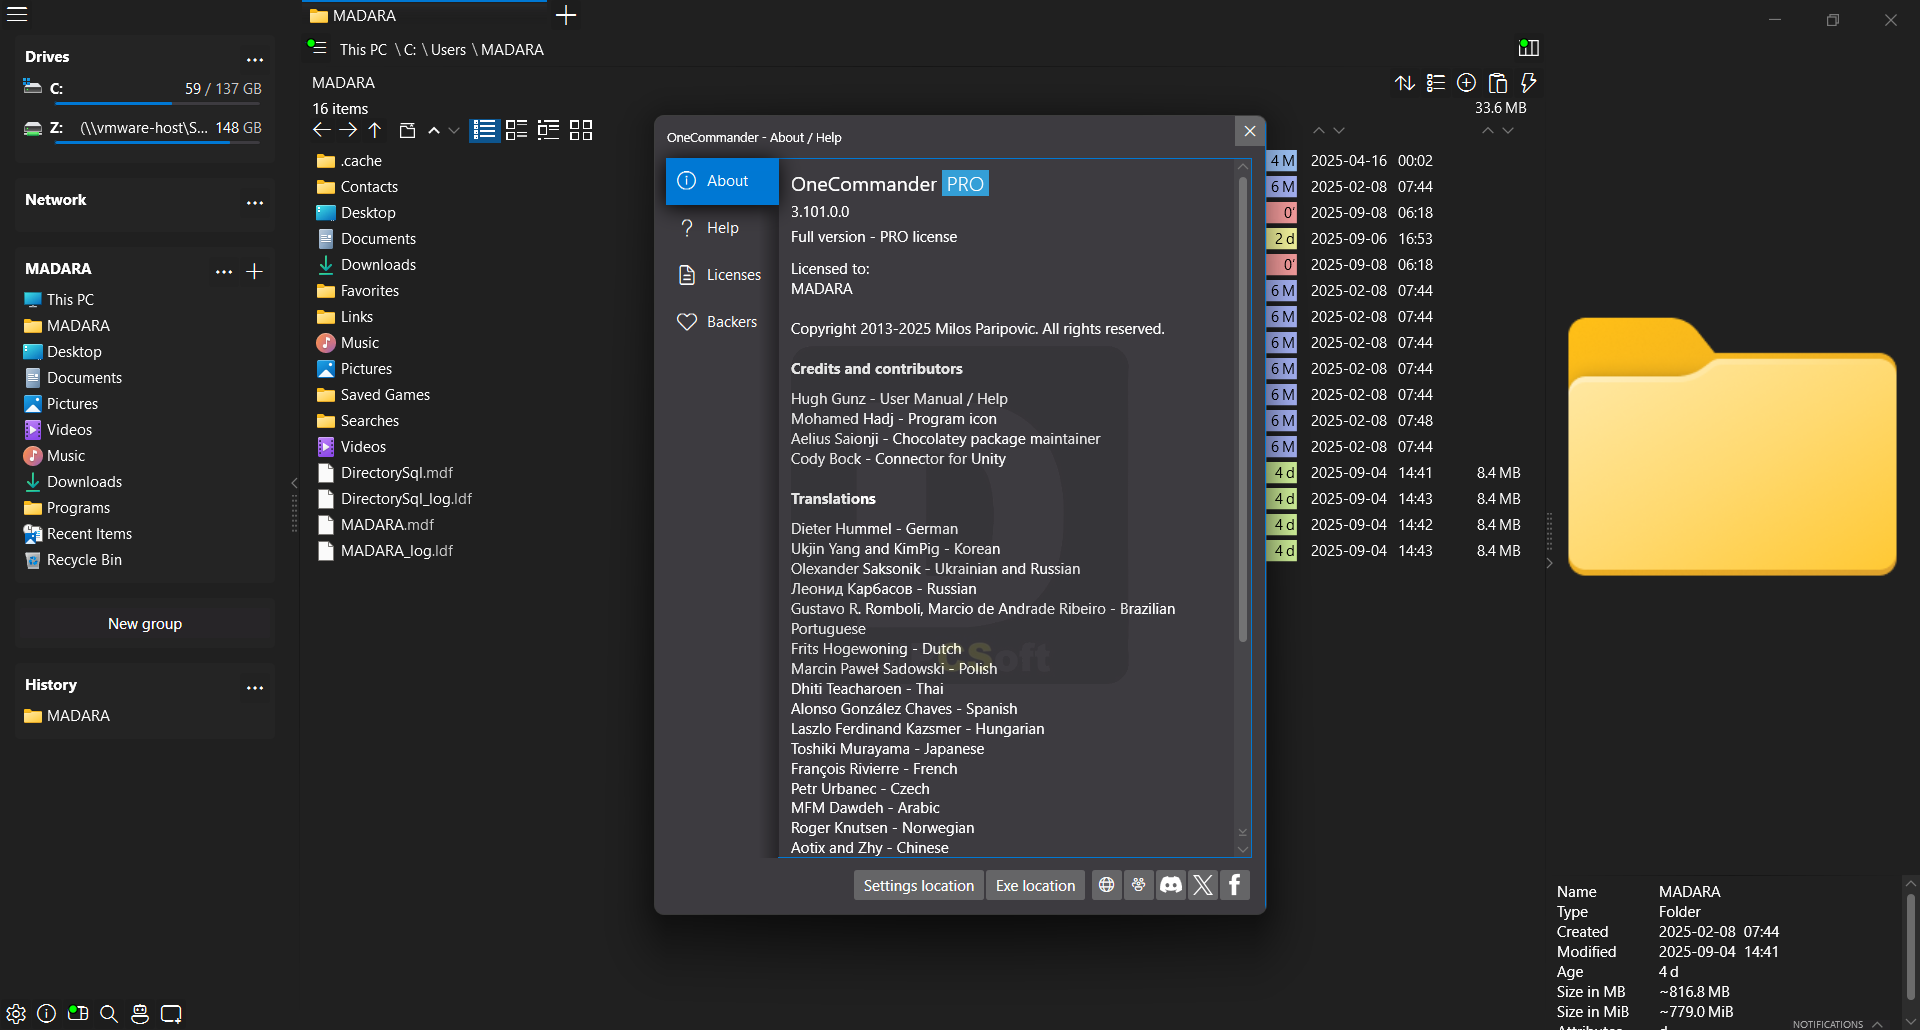Toggle the layout panel icon in bottom bar
This screenshot has width=1920, height=1030.
(x=78, y=1014)
